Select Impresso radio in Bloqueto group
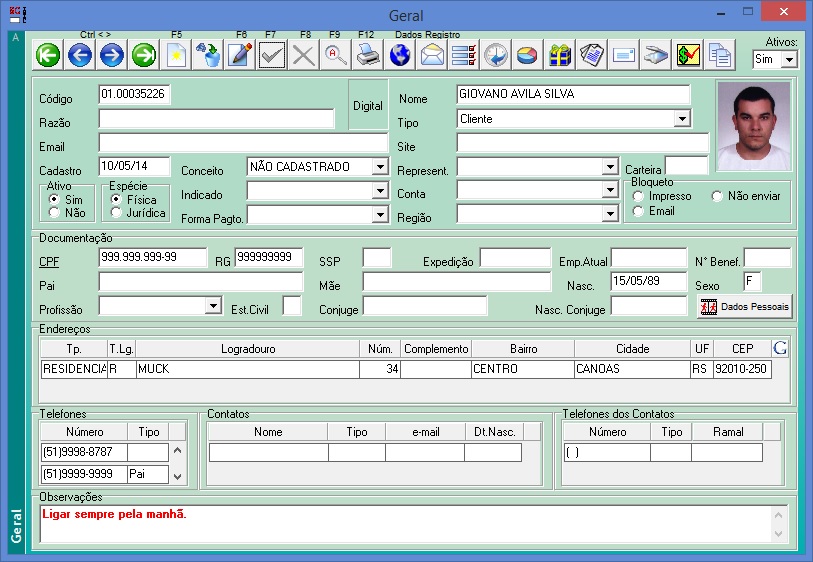The height and width of the screenshot is (562, 813). pos(638,197)
